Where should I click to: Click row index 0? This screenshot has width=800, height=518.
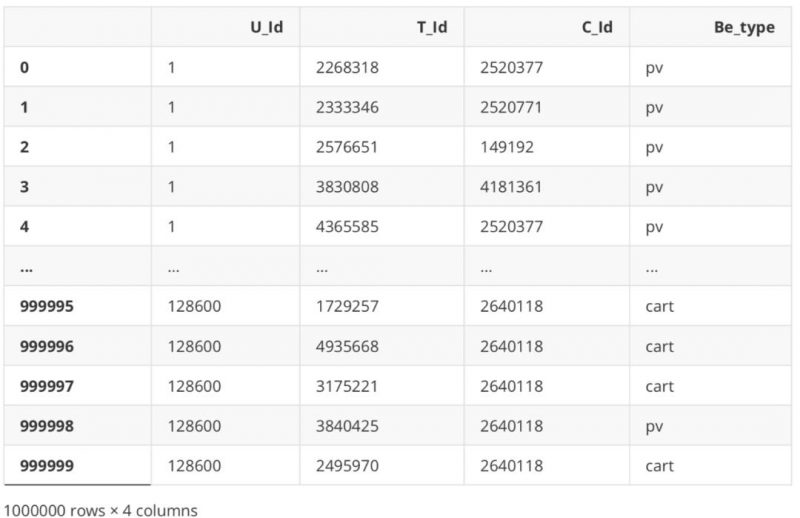click(x=24, y=67)
